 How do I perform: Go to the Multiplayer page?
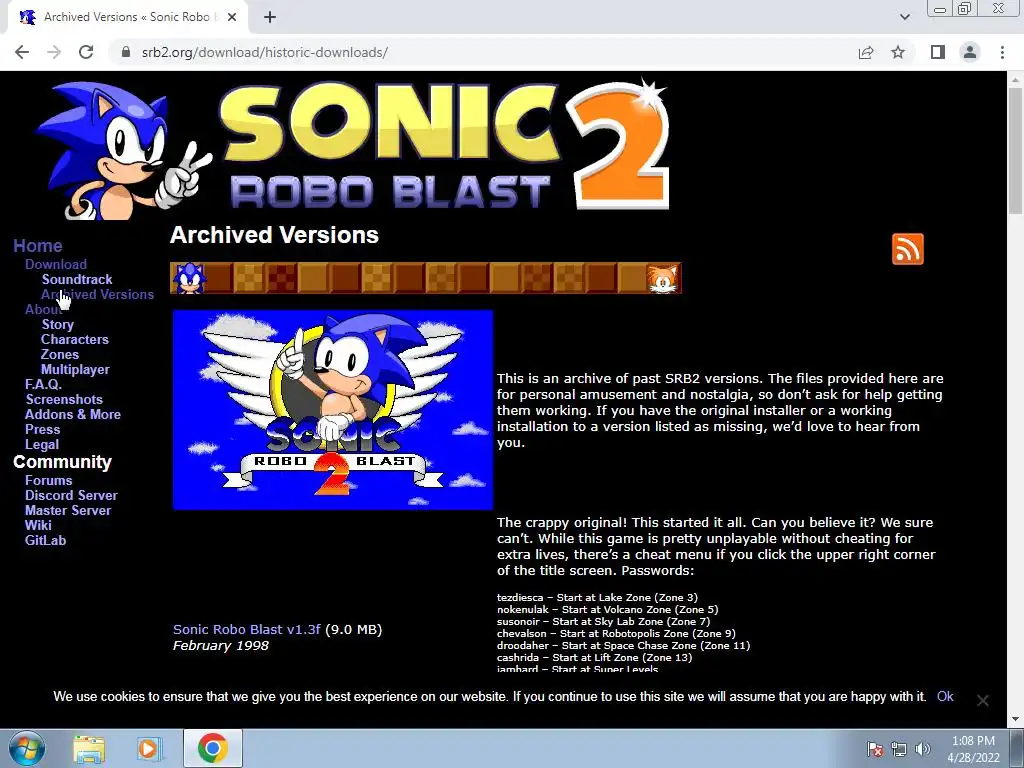pos(75,369)
